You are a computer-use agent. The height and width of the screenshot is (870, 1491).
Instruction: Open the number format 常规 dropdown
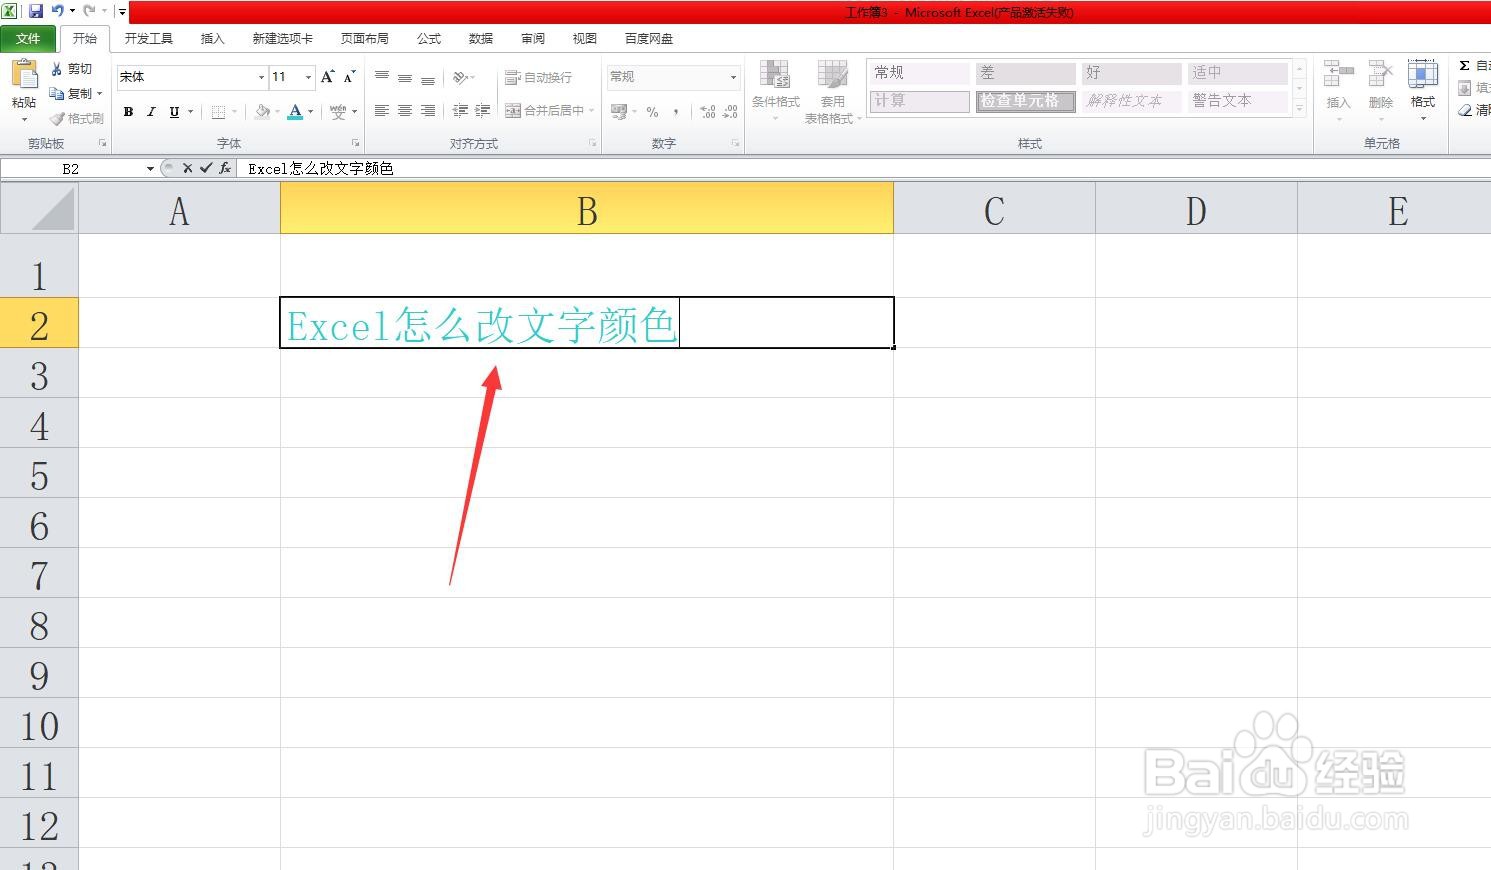[x=732, y=76]
